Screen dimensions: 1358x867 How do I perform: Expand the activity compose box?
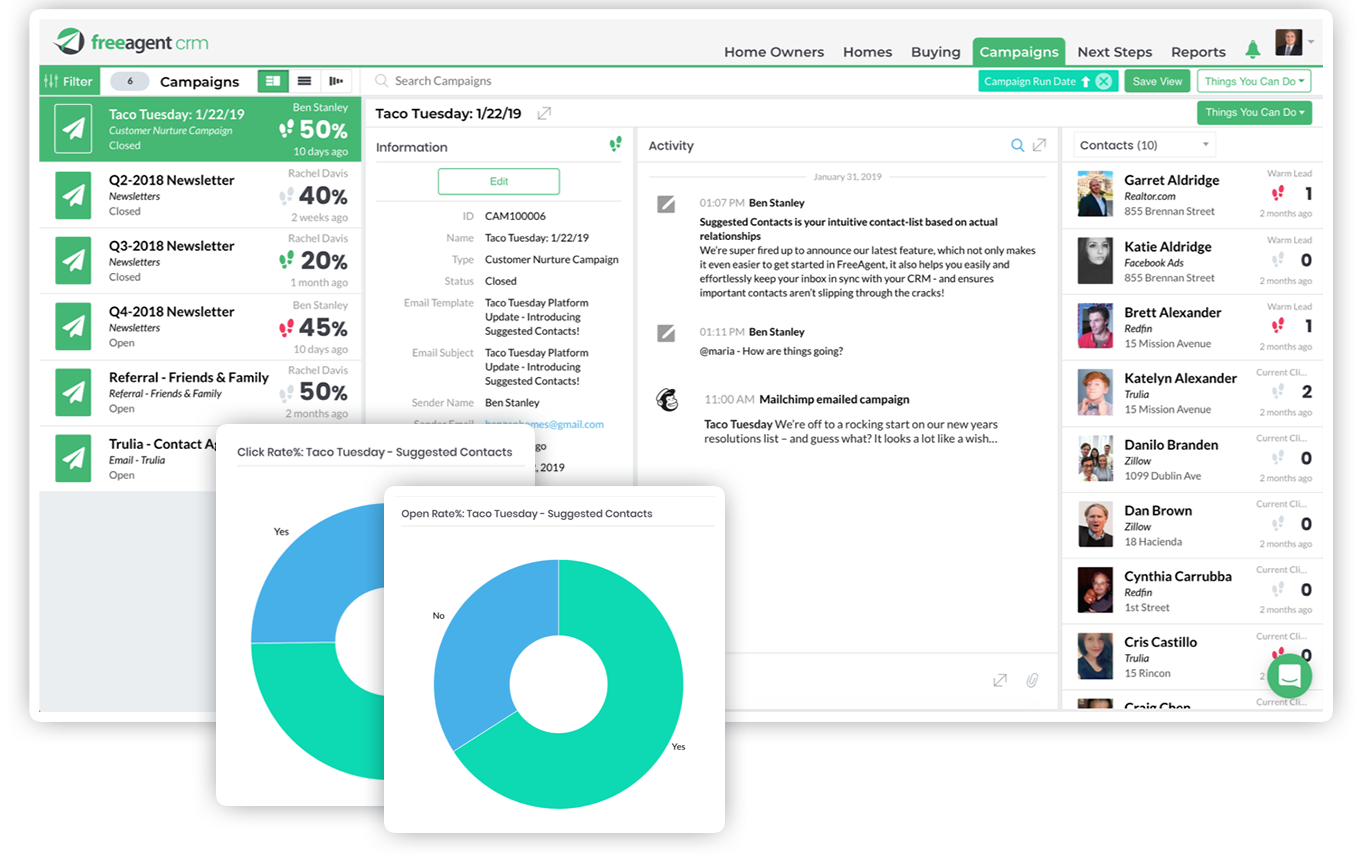coord(1000,680)
